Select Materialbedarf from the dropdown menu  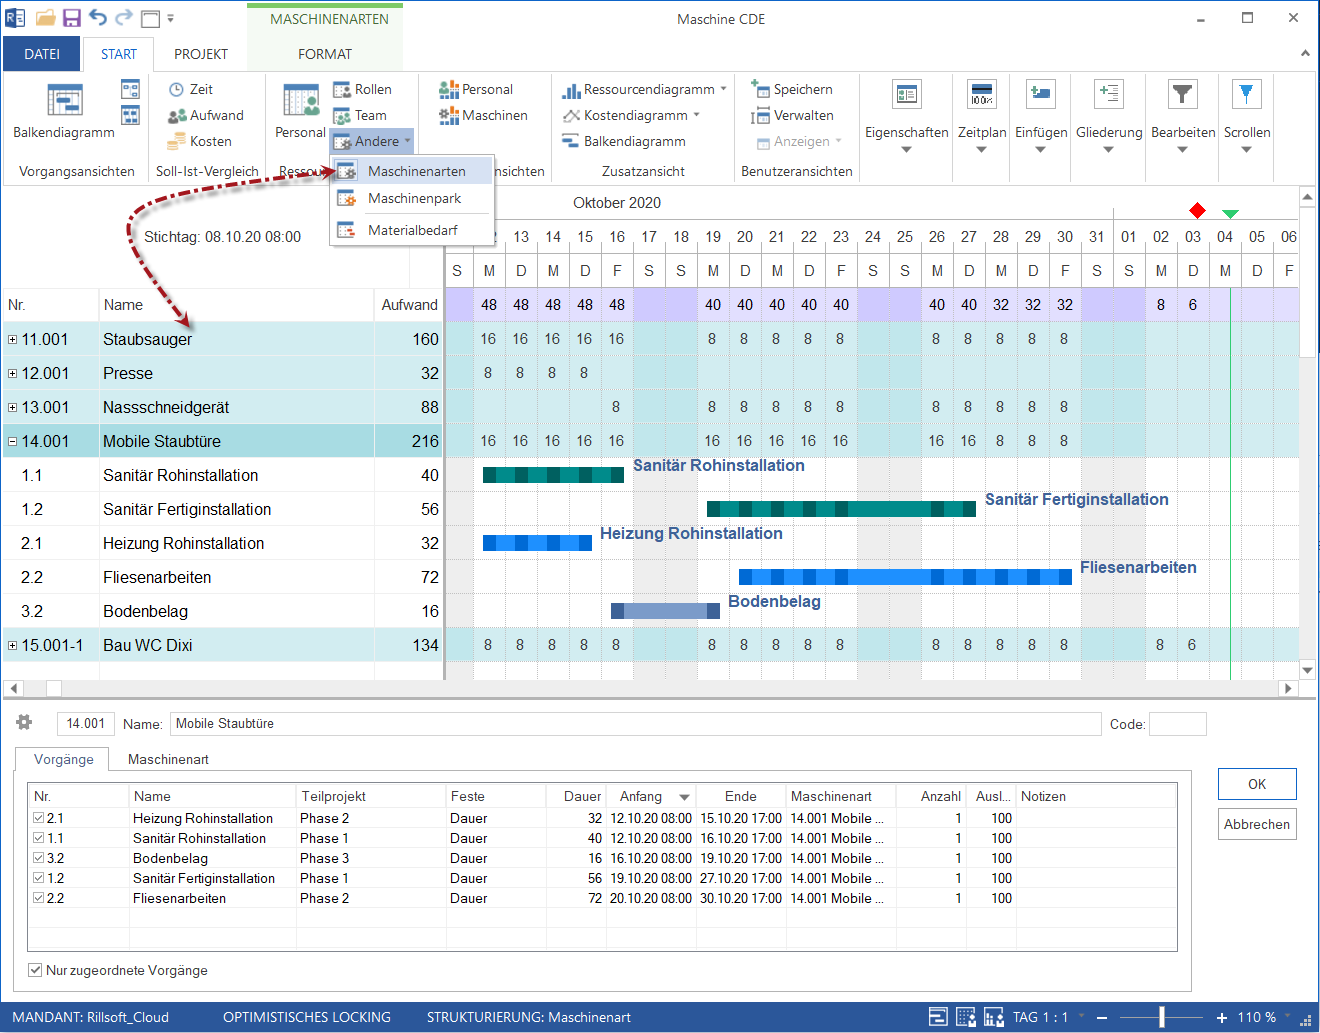(x=412, y=230)
